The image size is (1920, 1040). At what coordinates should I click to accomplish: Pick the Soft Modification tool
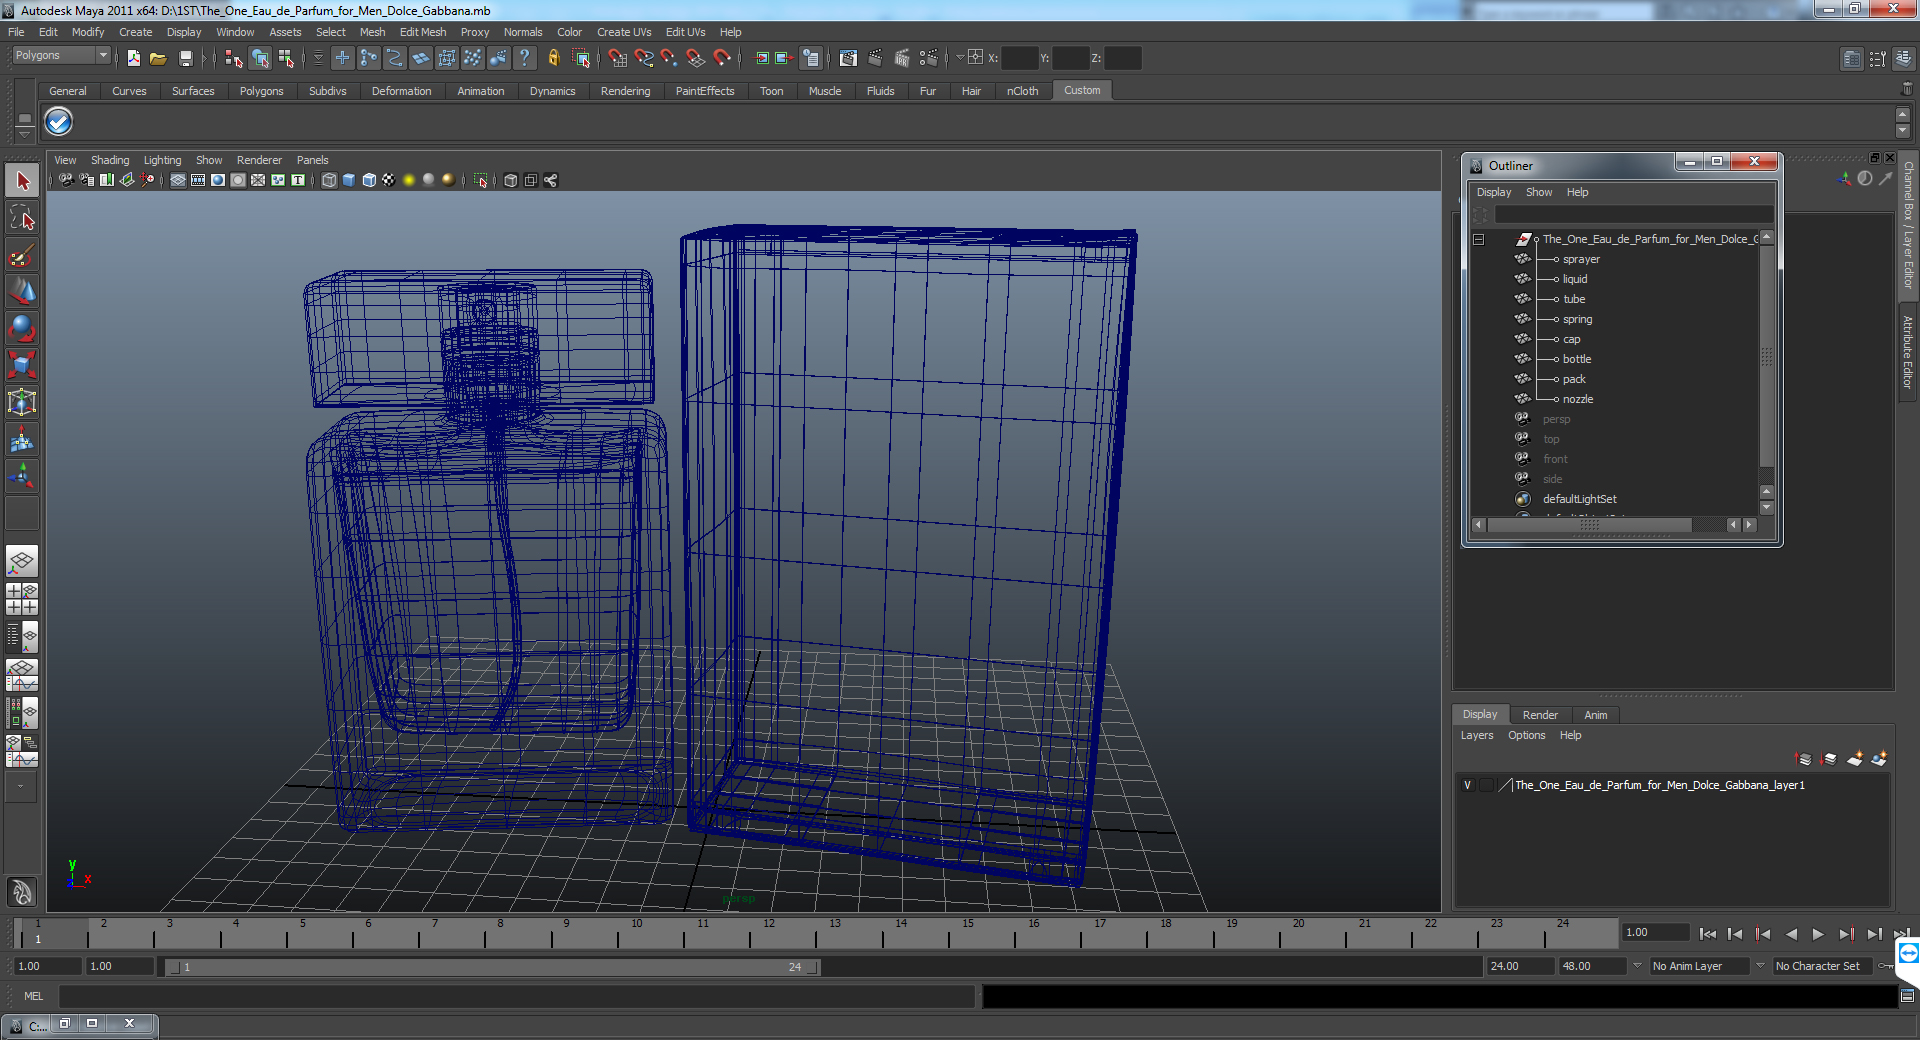pos(22,439)
